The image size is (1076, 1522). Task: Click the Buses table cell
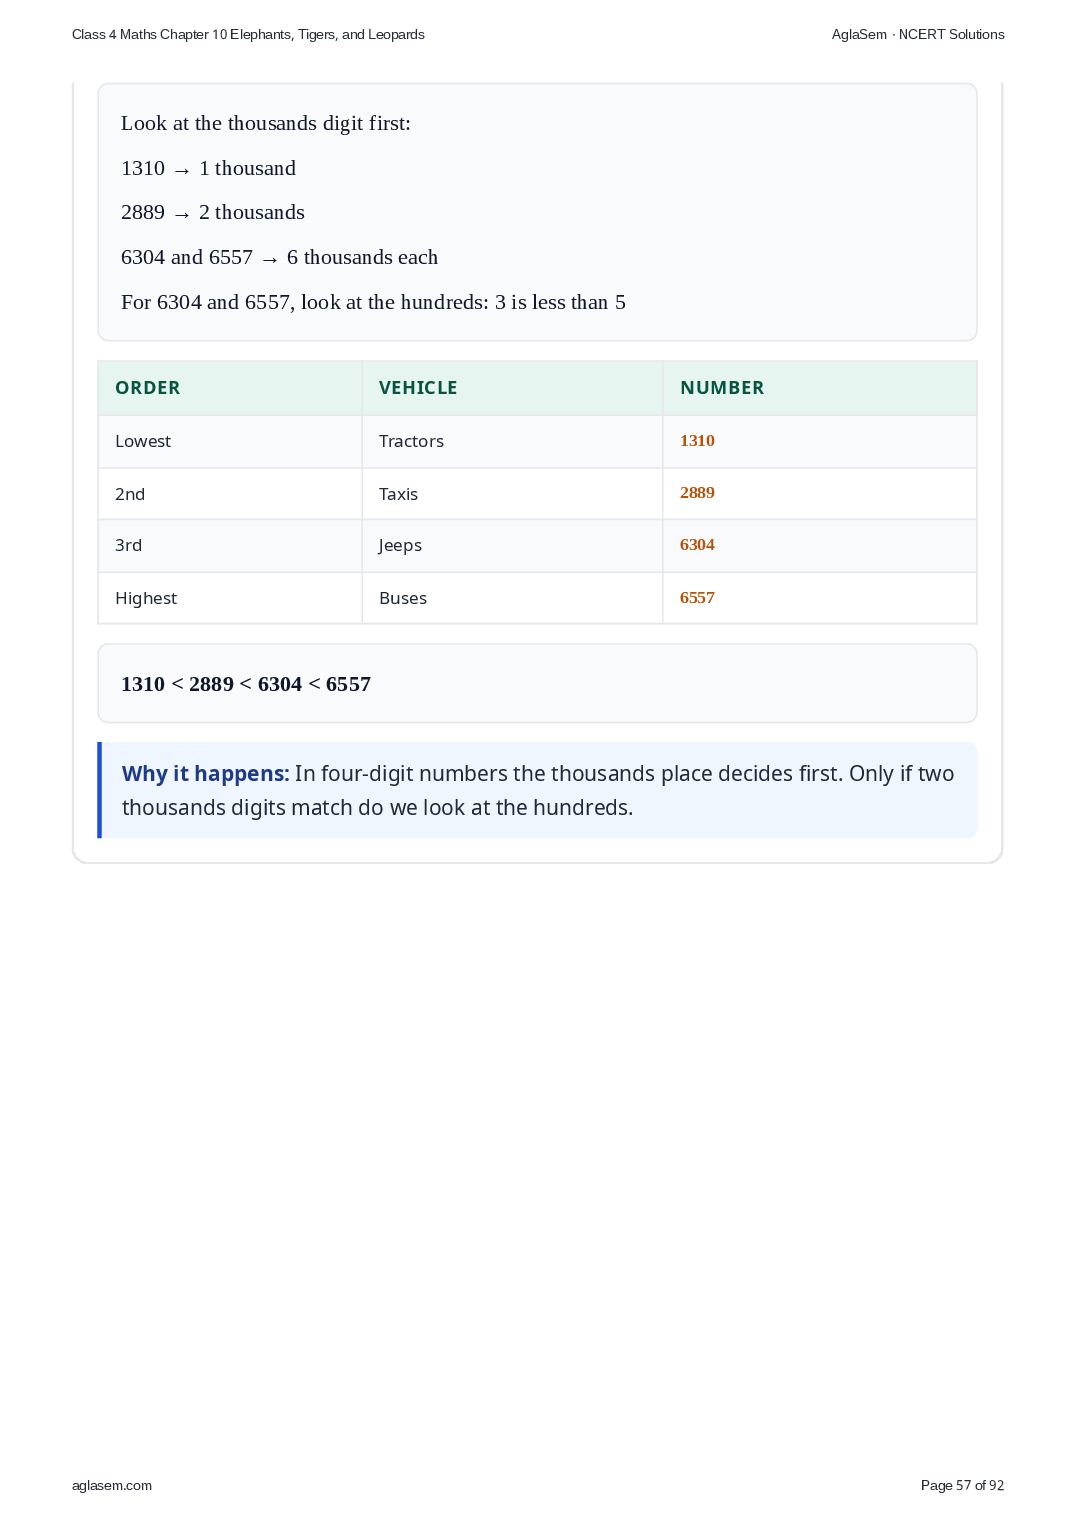pos(512,598)
